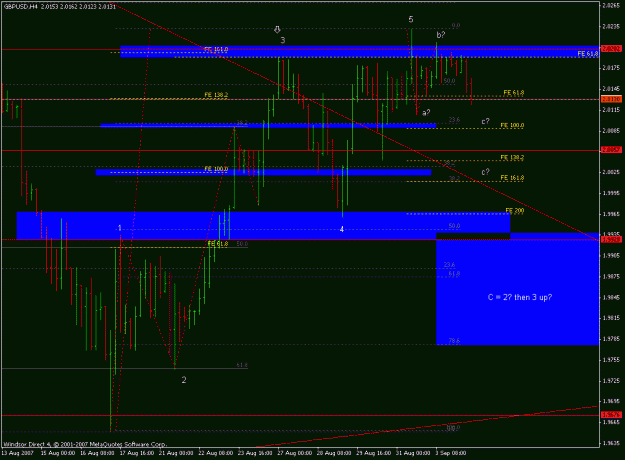Click the 23 Aug 16:00 time label
Image resolution: width=625 pixels, height=460 pixels.
pyautogui.click(x=255, y=453)
